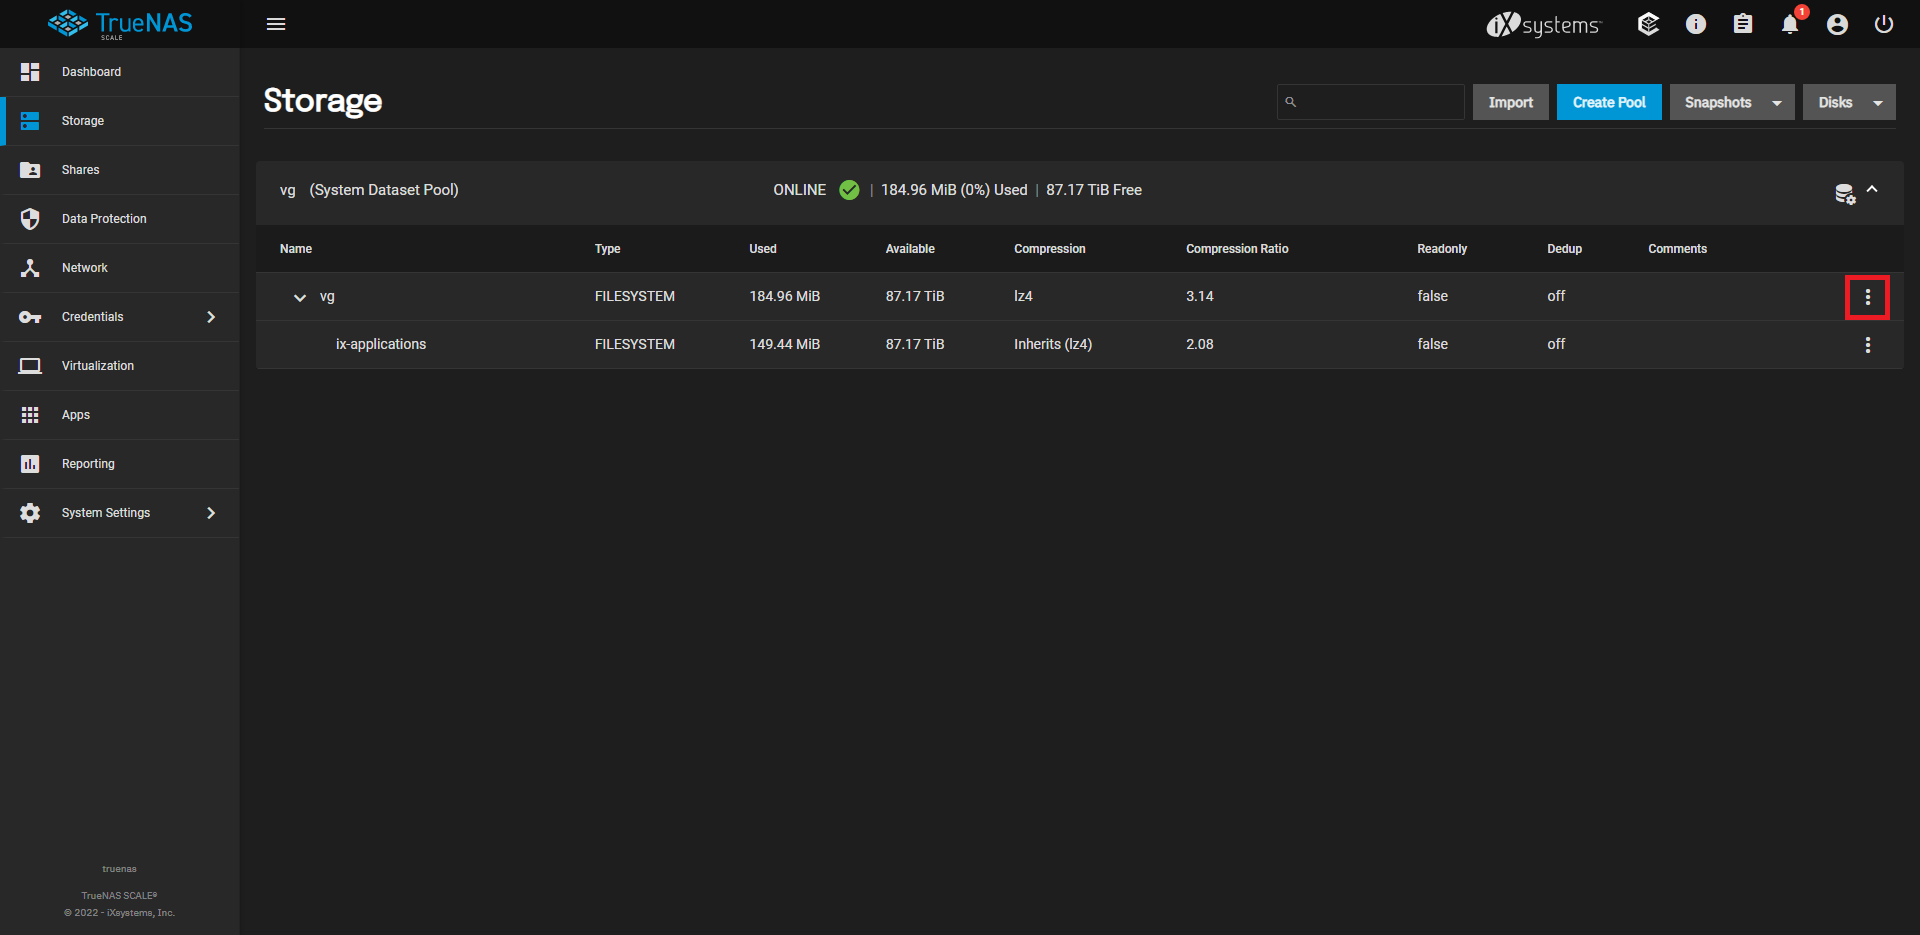Open the user account icon
Image resolution: width=1920 pixels, height=935 pixels.
pos(1837,25)
